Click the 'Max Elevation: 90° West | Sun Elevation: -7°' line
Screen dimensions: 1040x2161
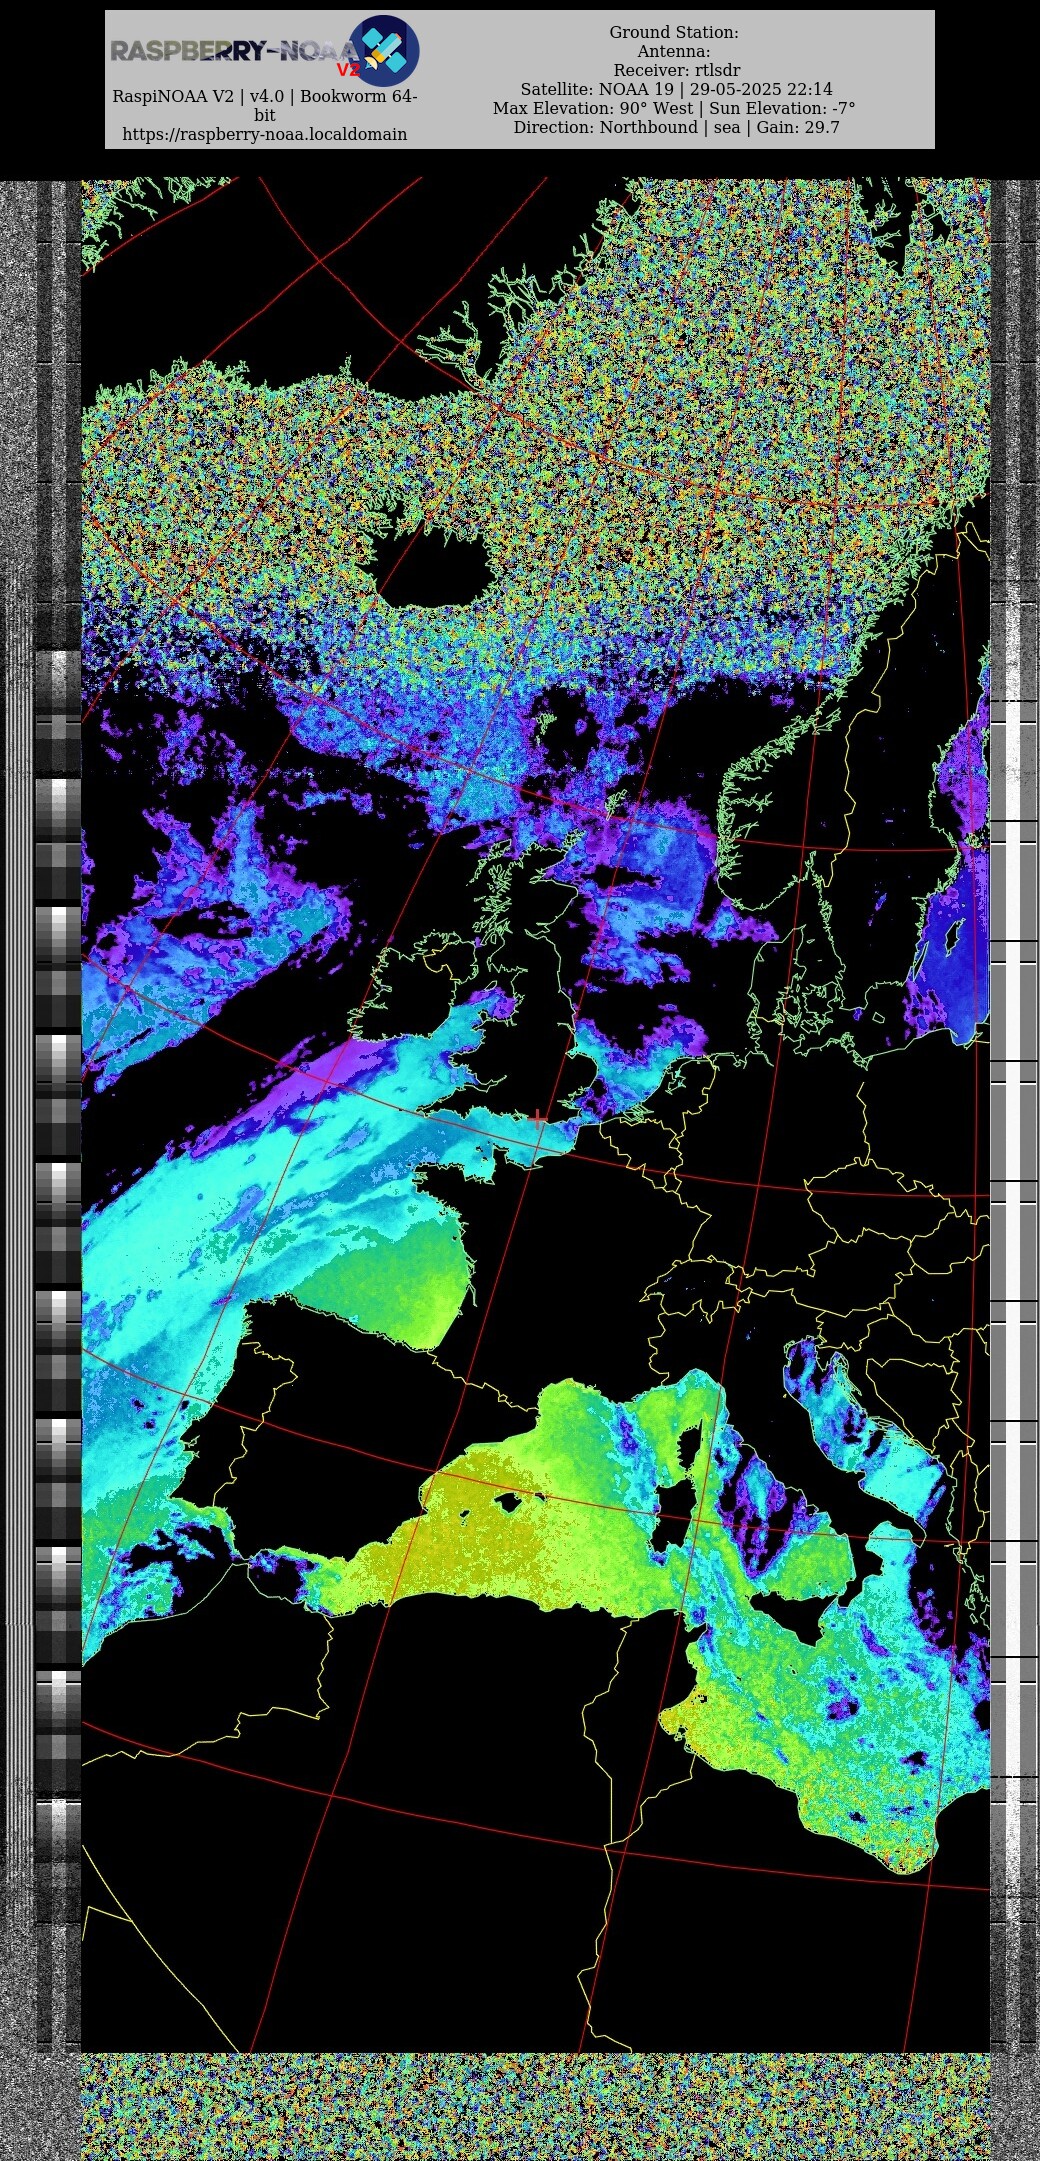[674, 108]
